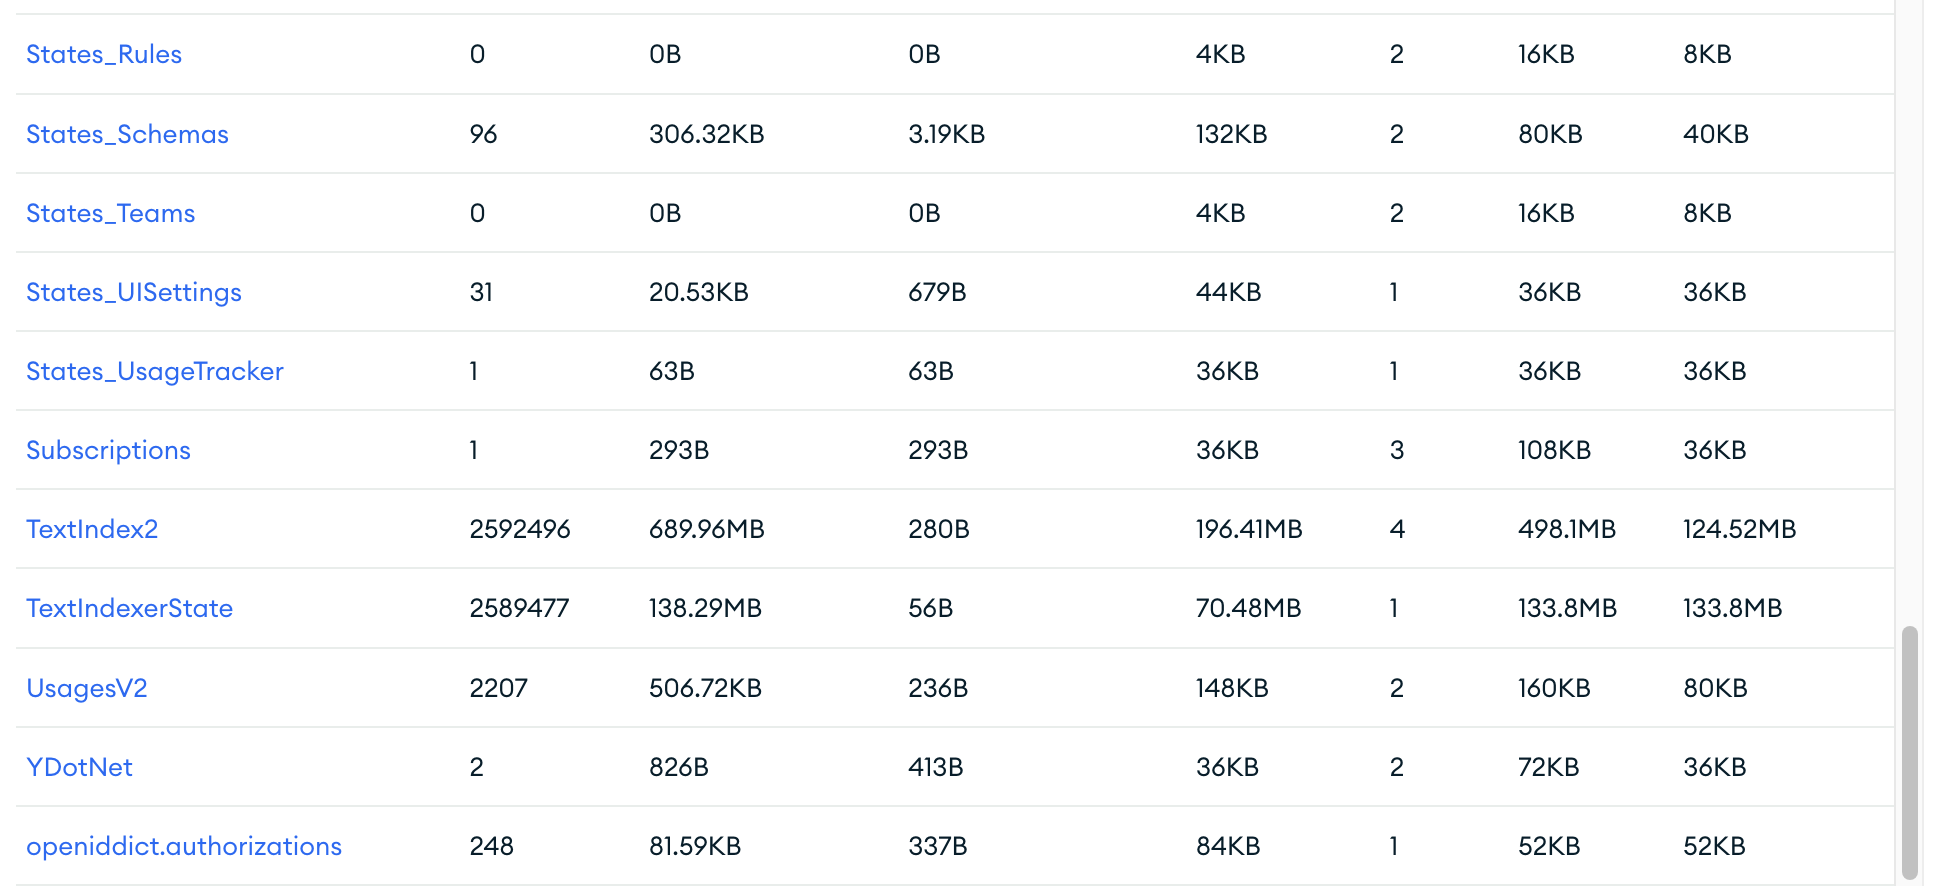Open the States_UsageTracker collection

[x=155, y=371]
